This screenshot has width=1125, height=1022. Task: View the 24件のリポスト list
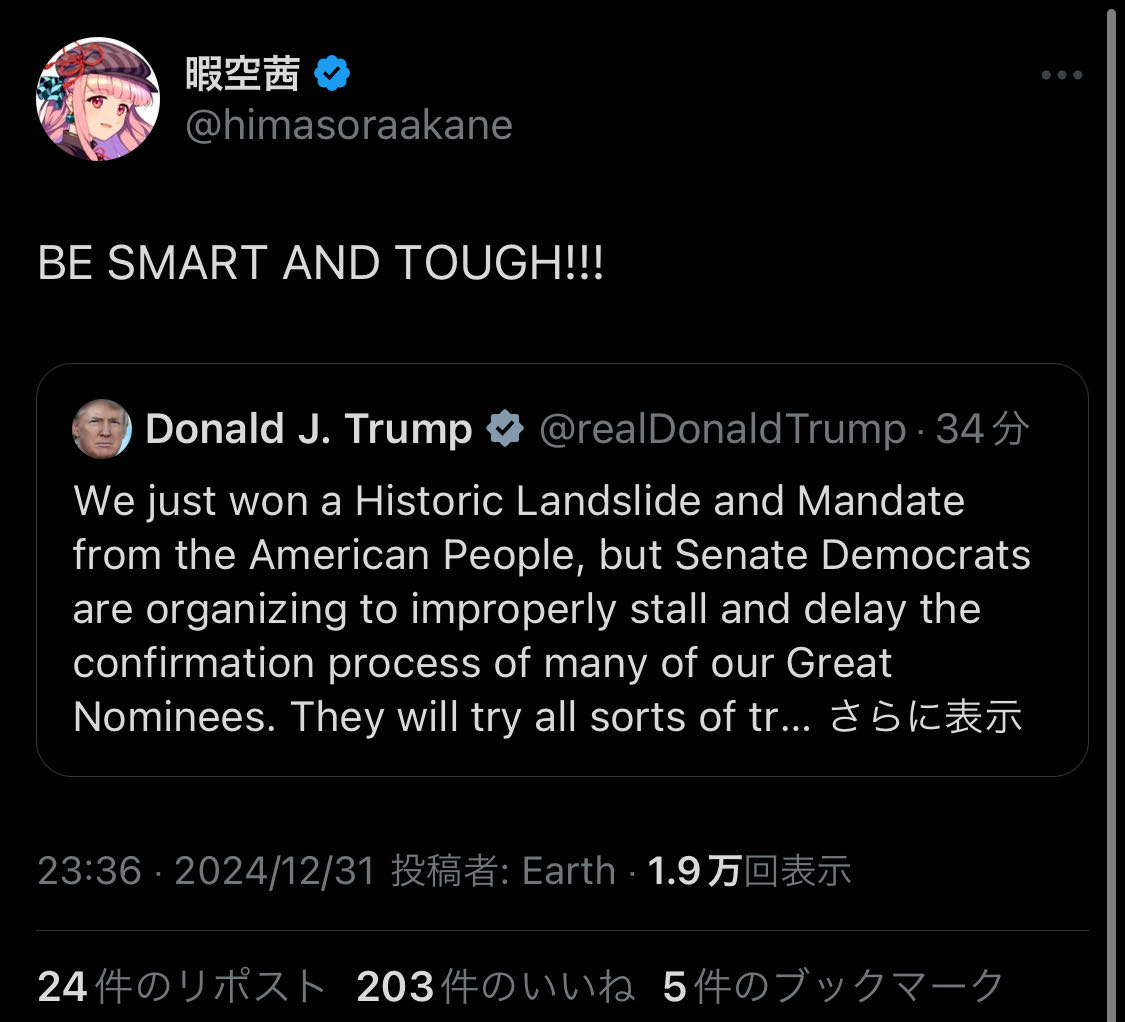pos(182,985)
